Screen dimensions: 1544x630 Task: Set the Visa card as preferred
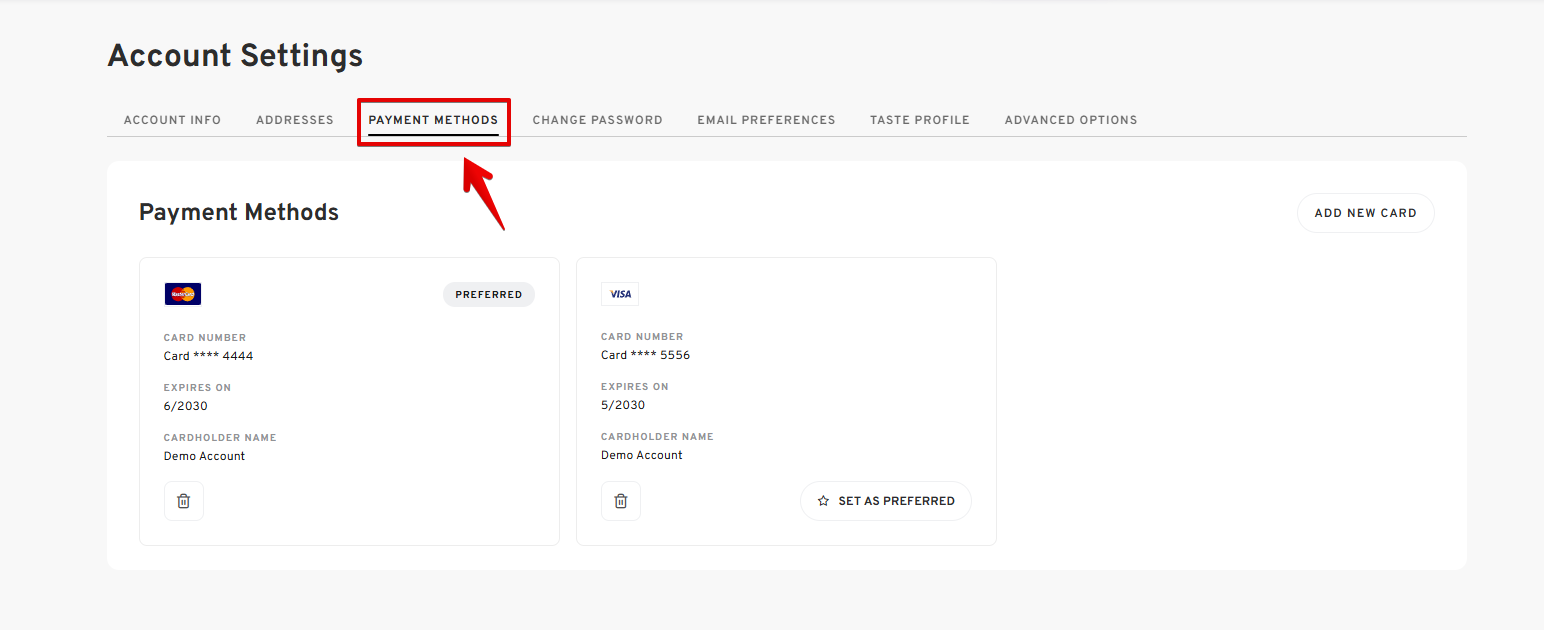pos(885,501)
